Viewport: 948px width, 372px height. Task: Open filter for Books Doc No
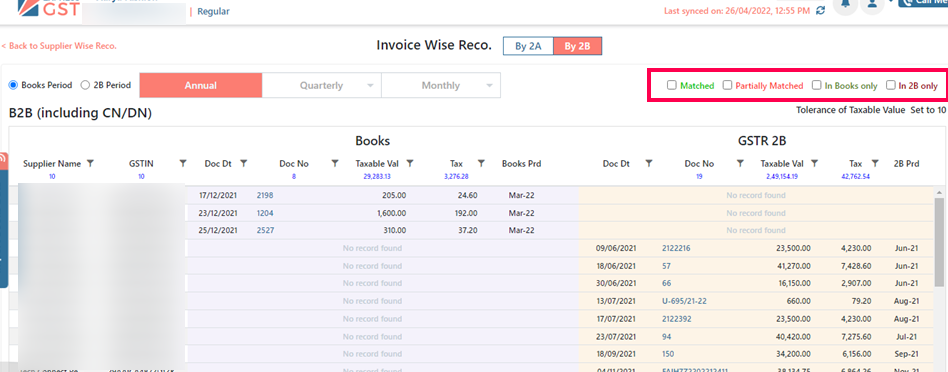tap(334, 163)
